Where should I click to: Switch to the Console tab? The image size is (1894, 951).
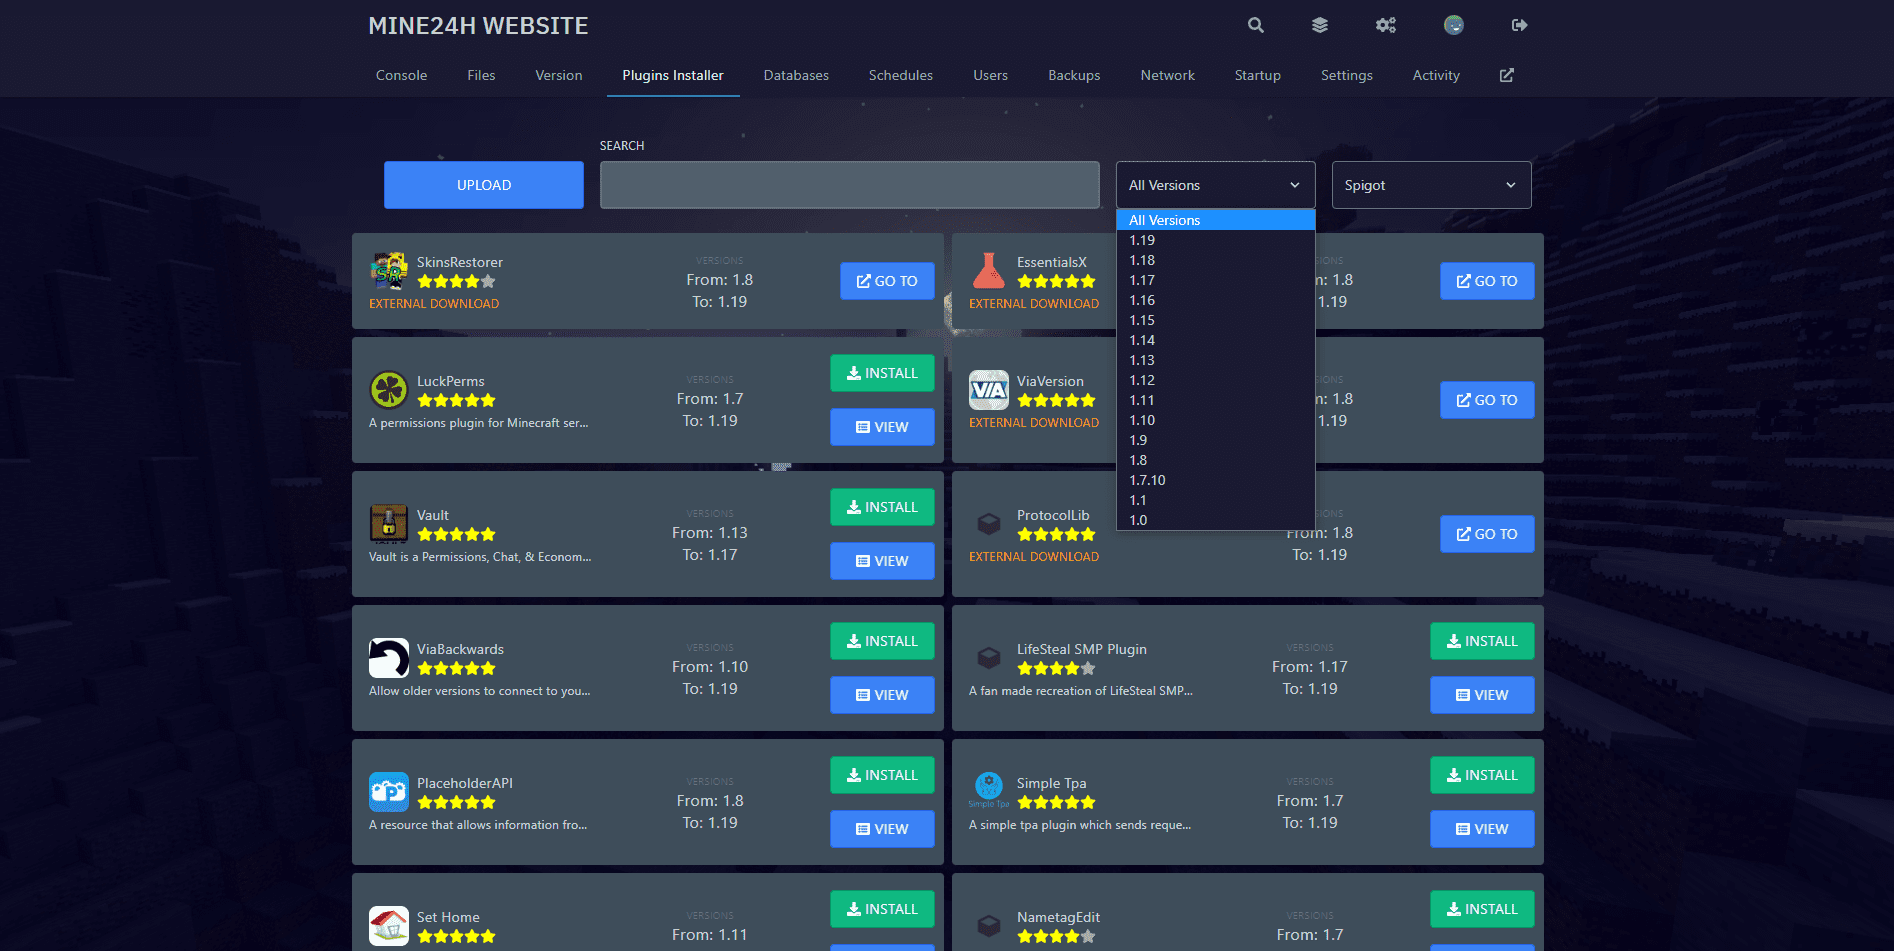(401, 75)
